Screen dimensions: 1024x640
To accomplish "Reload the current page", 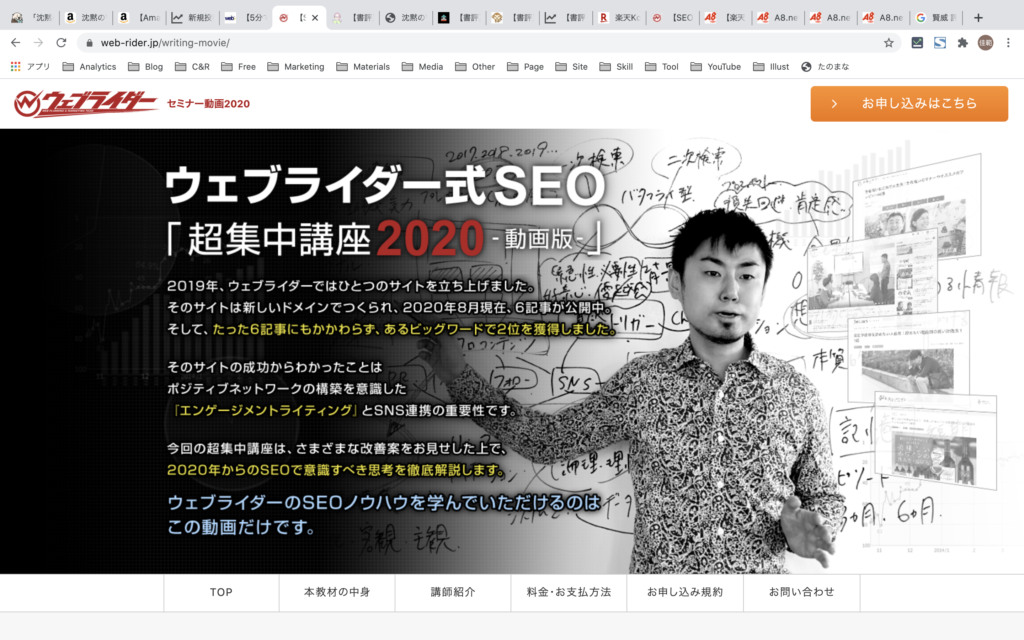I will pos(61,42).
